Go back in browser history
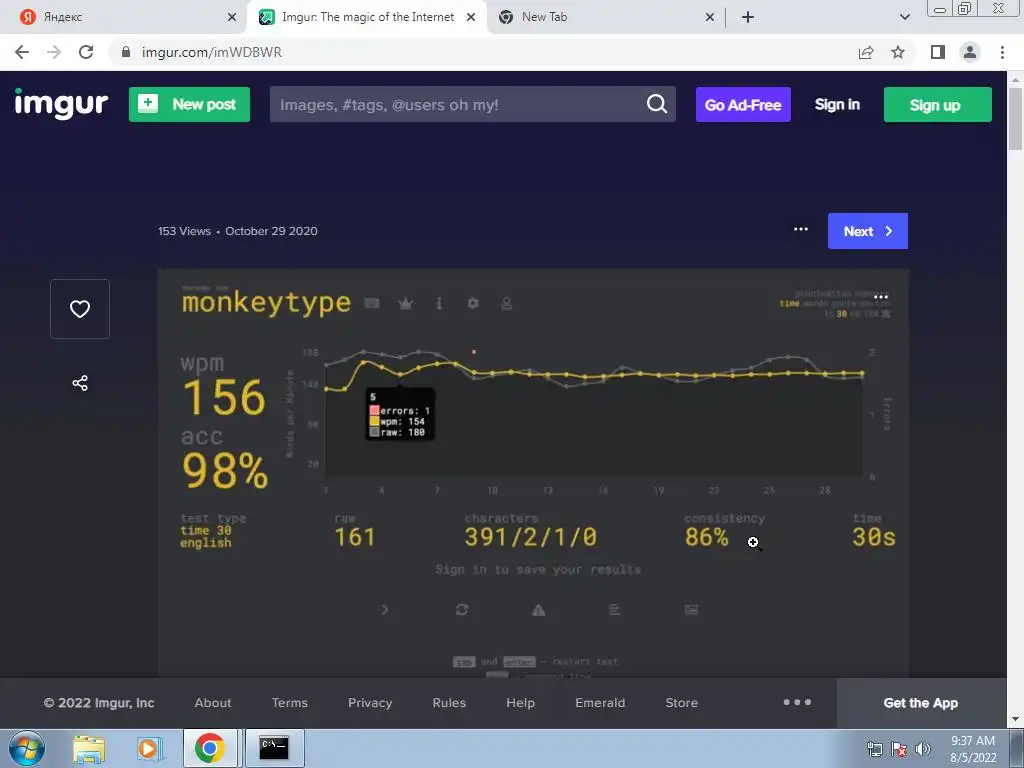Screen dimensions: 1024x768 coord(22,52)
